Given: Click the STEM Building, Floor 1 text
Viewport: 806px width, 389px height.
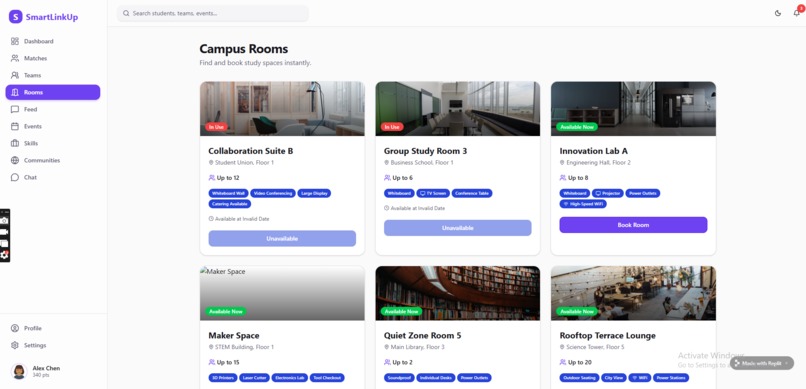Looking at the screenshot, I should click(x=244, y=347).
